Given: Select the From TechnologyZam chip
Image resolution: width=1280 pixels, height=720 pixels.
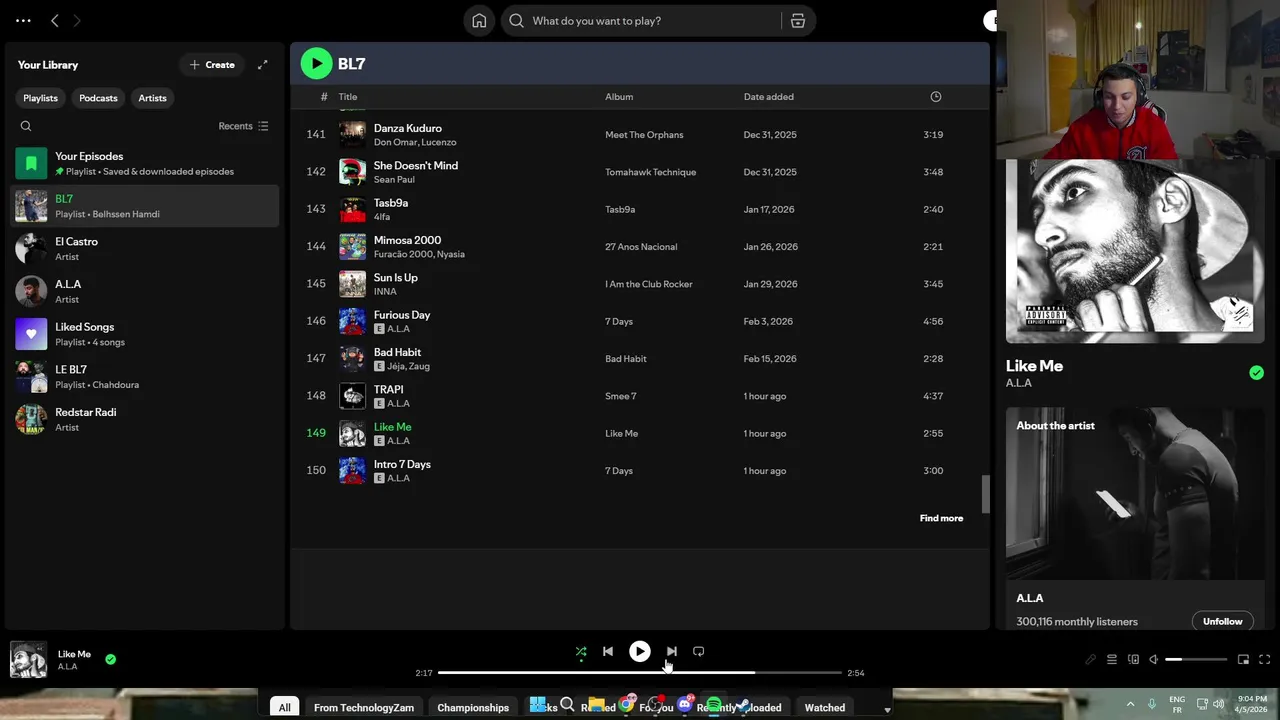Looking at the screenshot, I should (x=364, y=707).
